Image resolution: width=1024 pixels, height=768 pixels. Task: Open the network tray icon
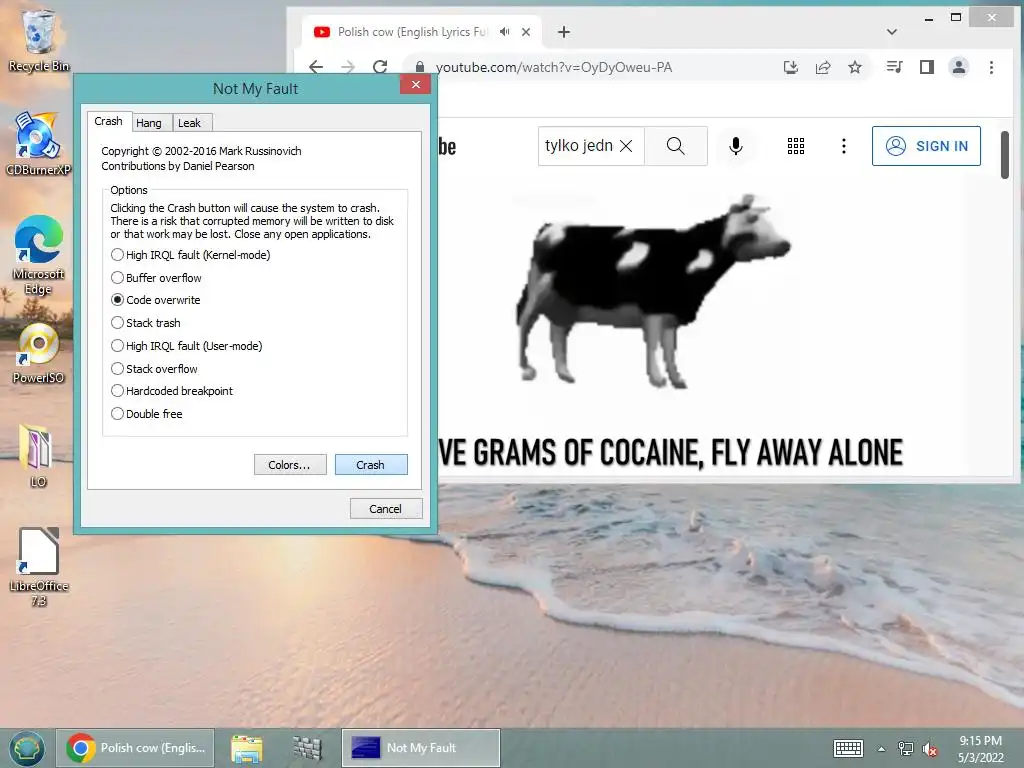pyautogui.click(x=906, y=748)
